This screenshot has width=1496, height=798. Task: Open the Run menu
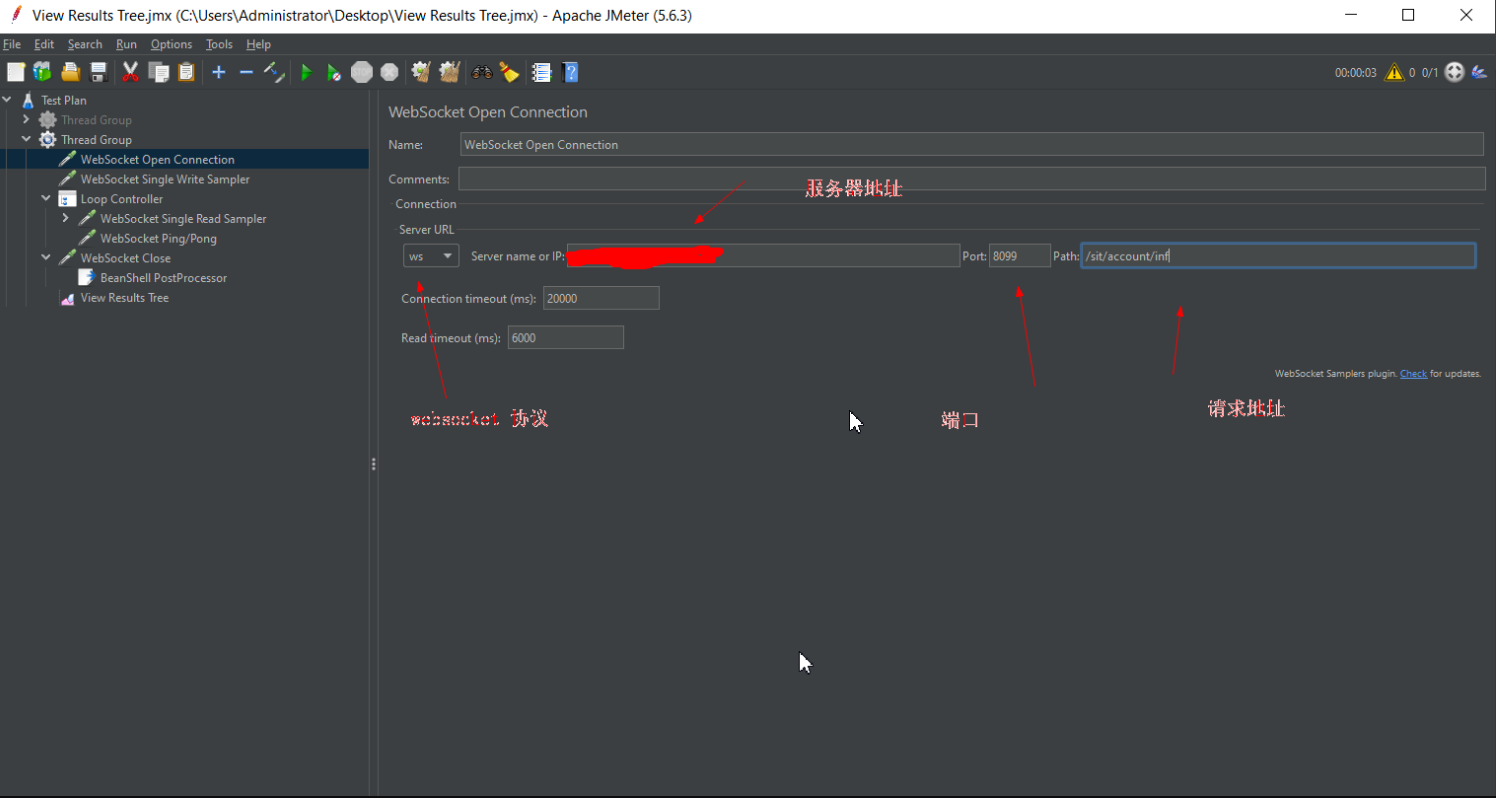pos(126,44)
